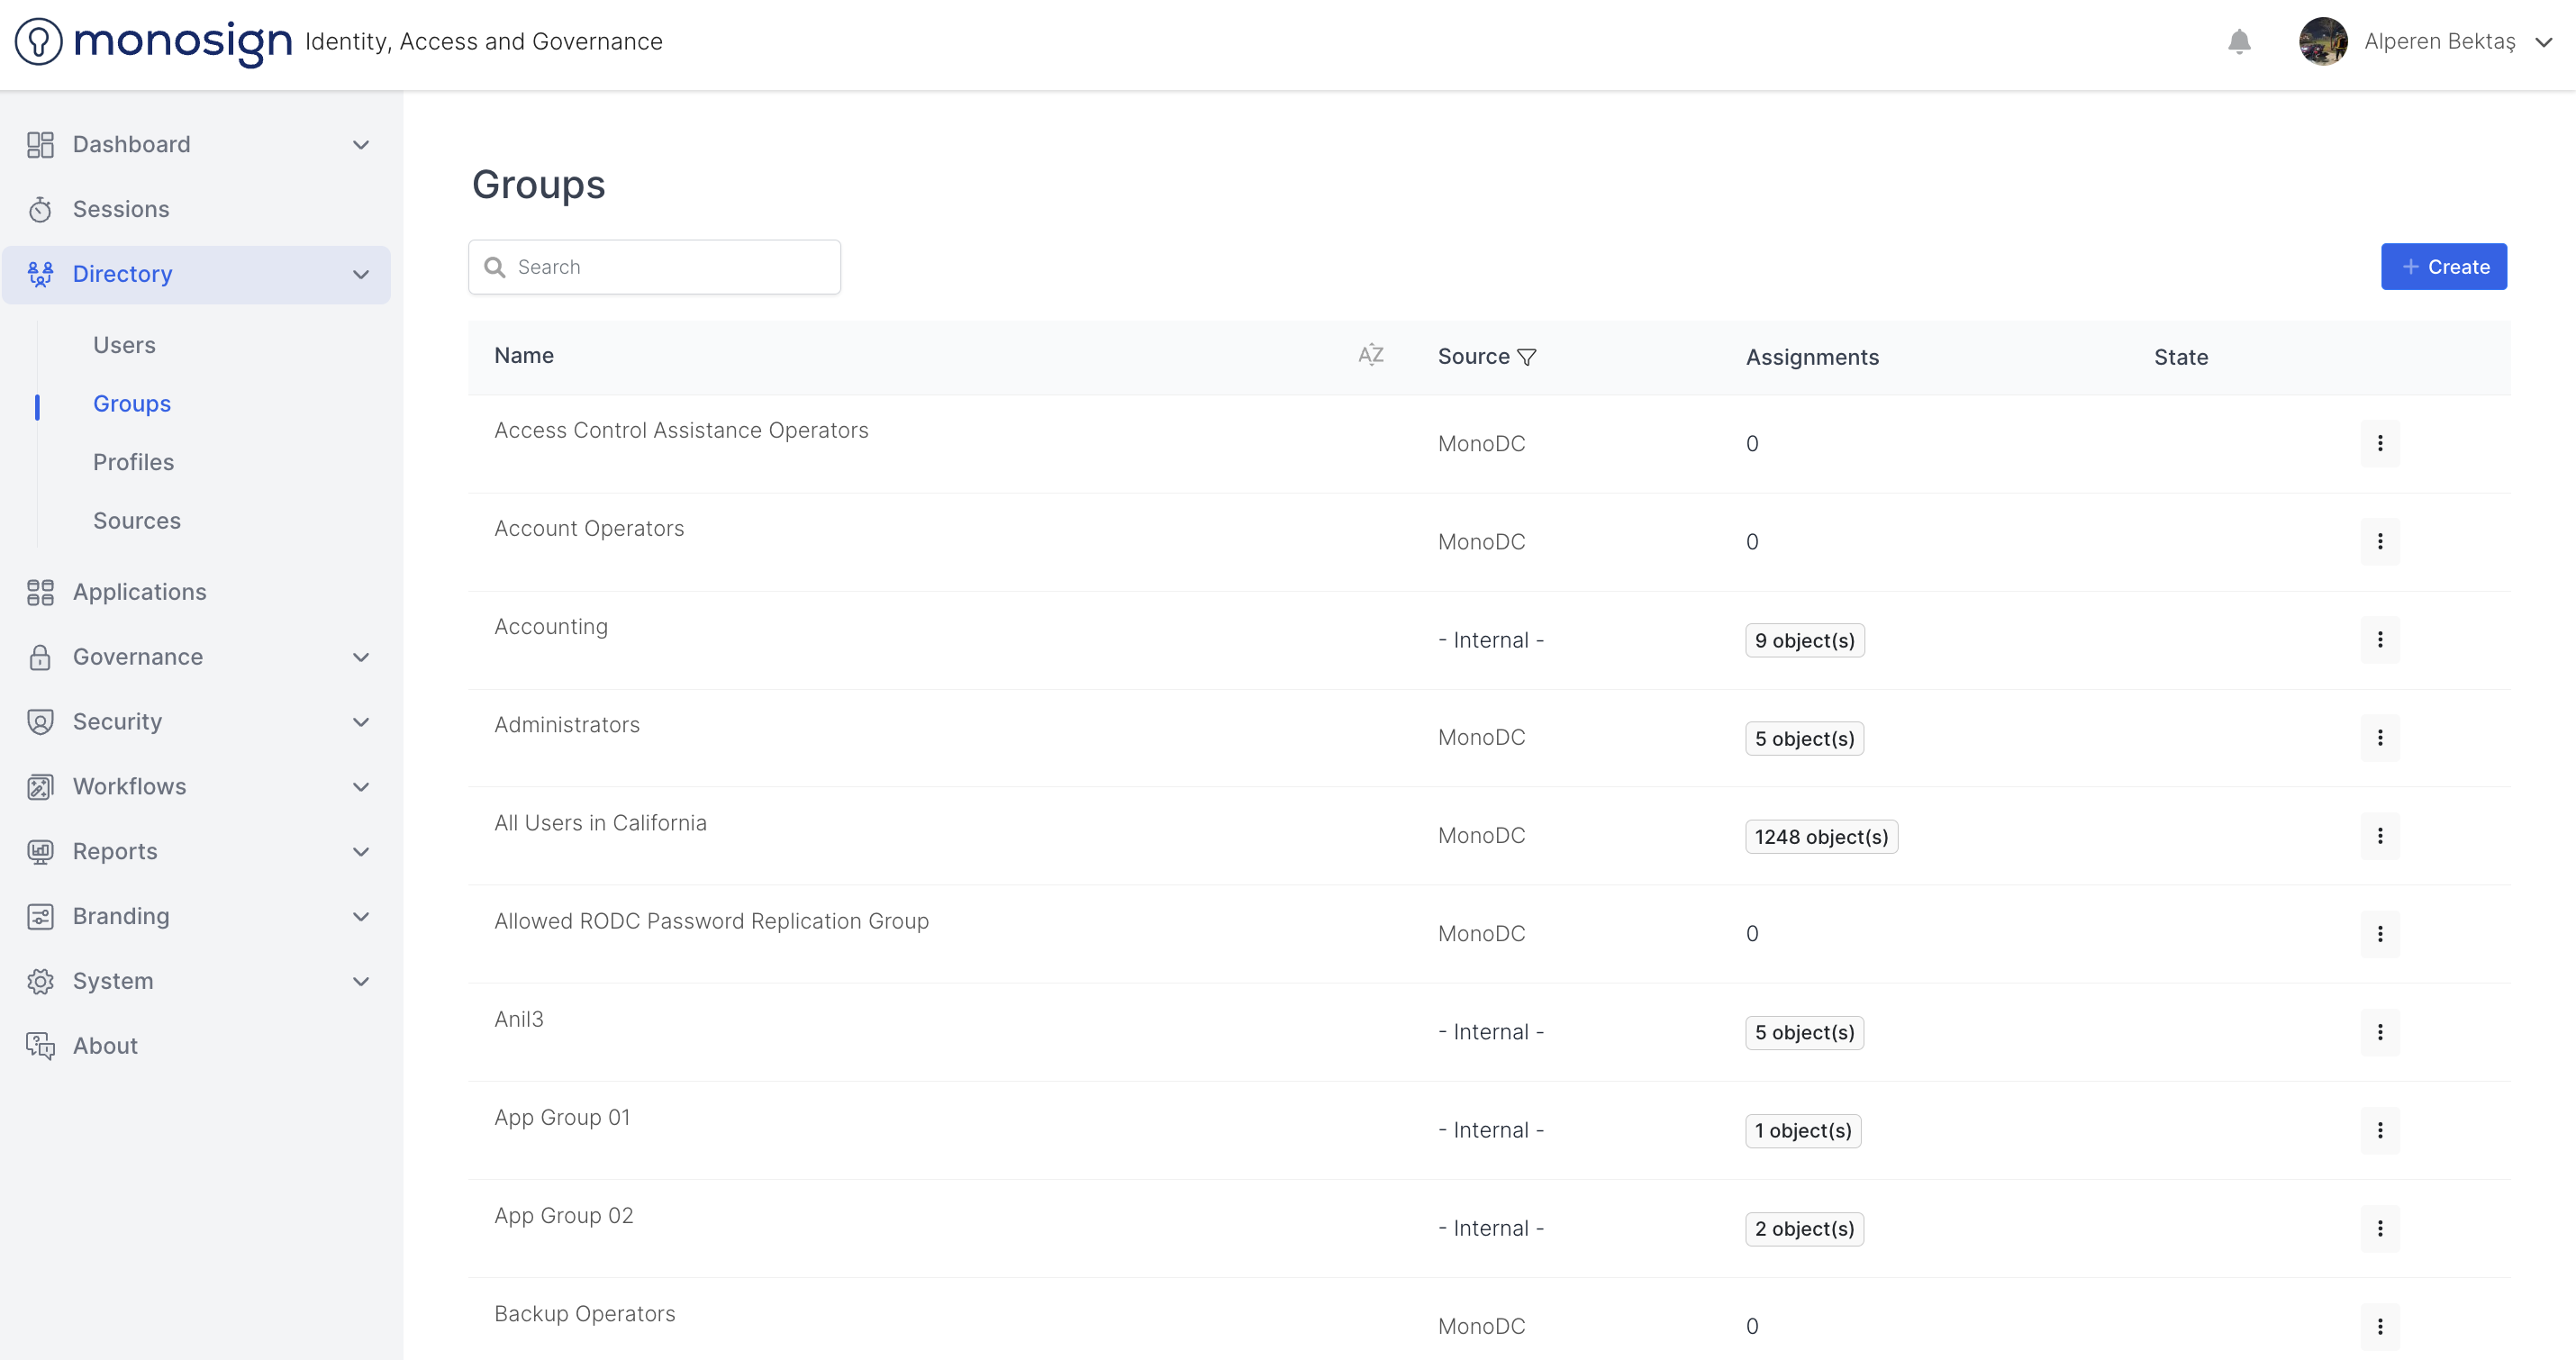Collapse the Directory section chevron

click(361, 274)
